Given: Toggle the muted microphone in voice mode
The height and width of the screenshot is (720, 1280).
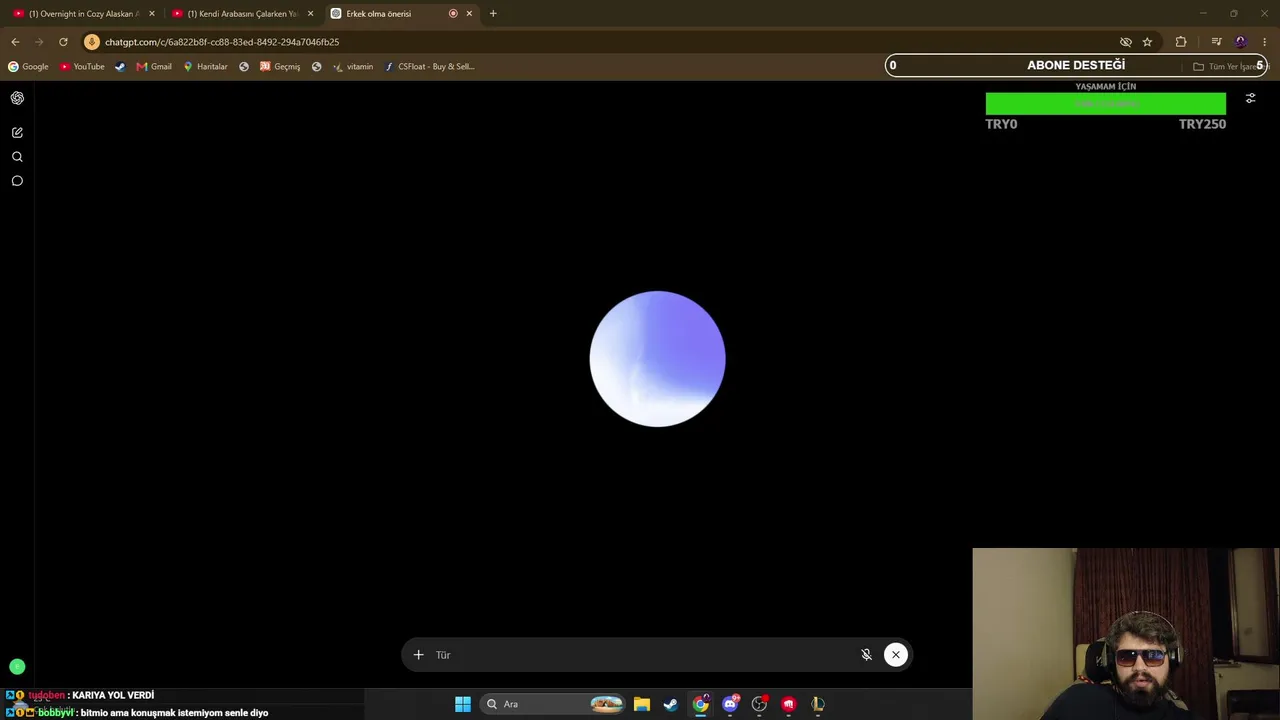Looking at the screenshot, I should pyautogui.click(x=867, y=655).
